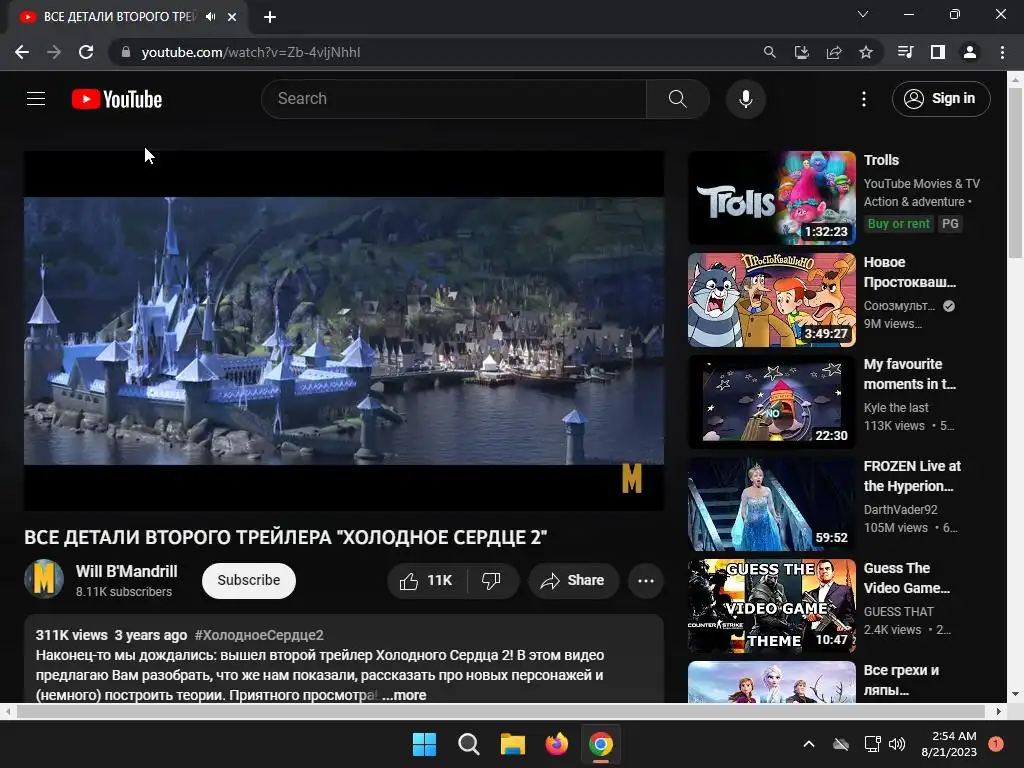Open Все грехи и ляпы video title
The height and width of the screenshot is (768, 1024).
901,680
